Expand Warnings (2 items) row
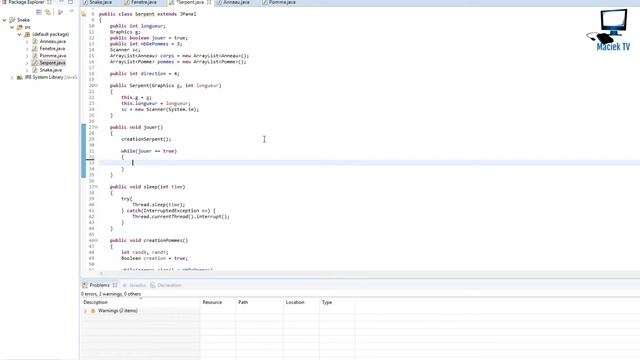Screen dimensions: 640x360 (85, 311)
